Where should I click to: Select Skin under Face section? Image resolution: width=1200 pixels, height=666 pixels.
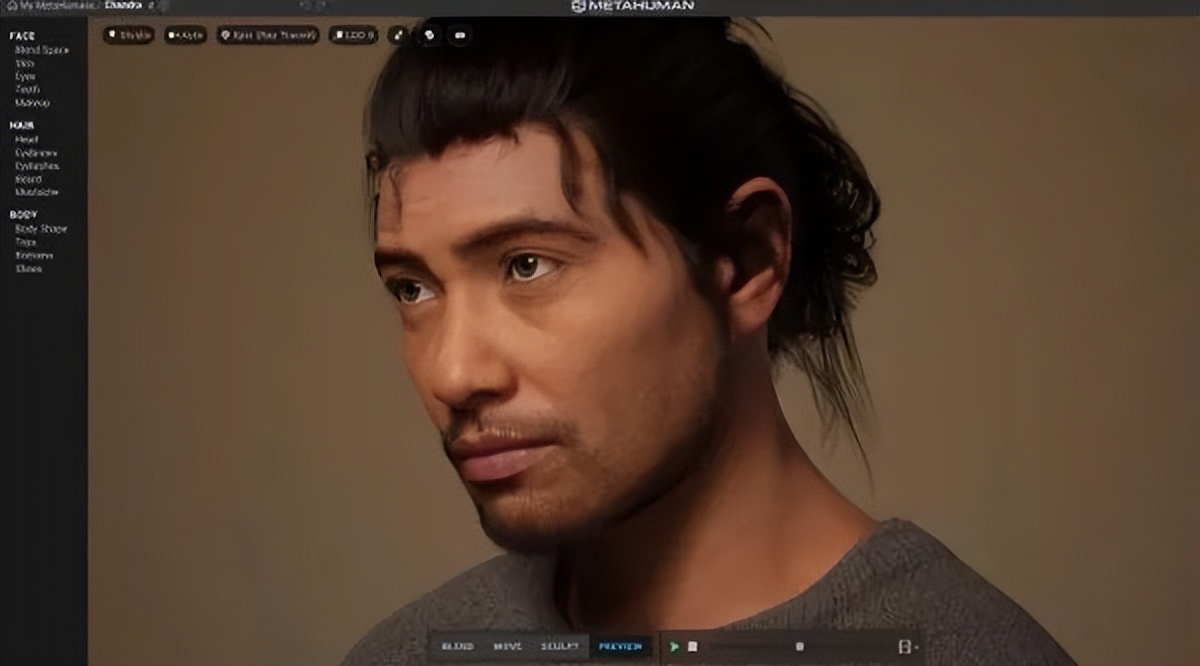24,63
